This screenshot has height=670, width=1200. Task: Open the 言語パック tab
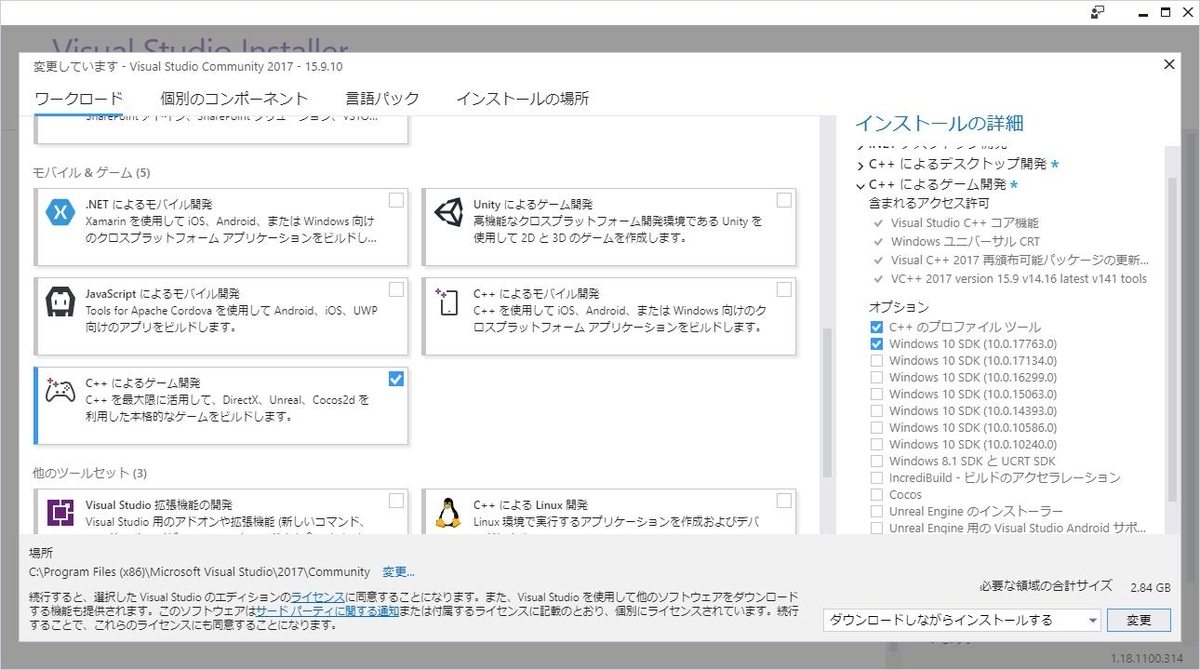tap(382, 98)
